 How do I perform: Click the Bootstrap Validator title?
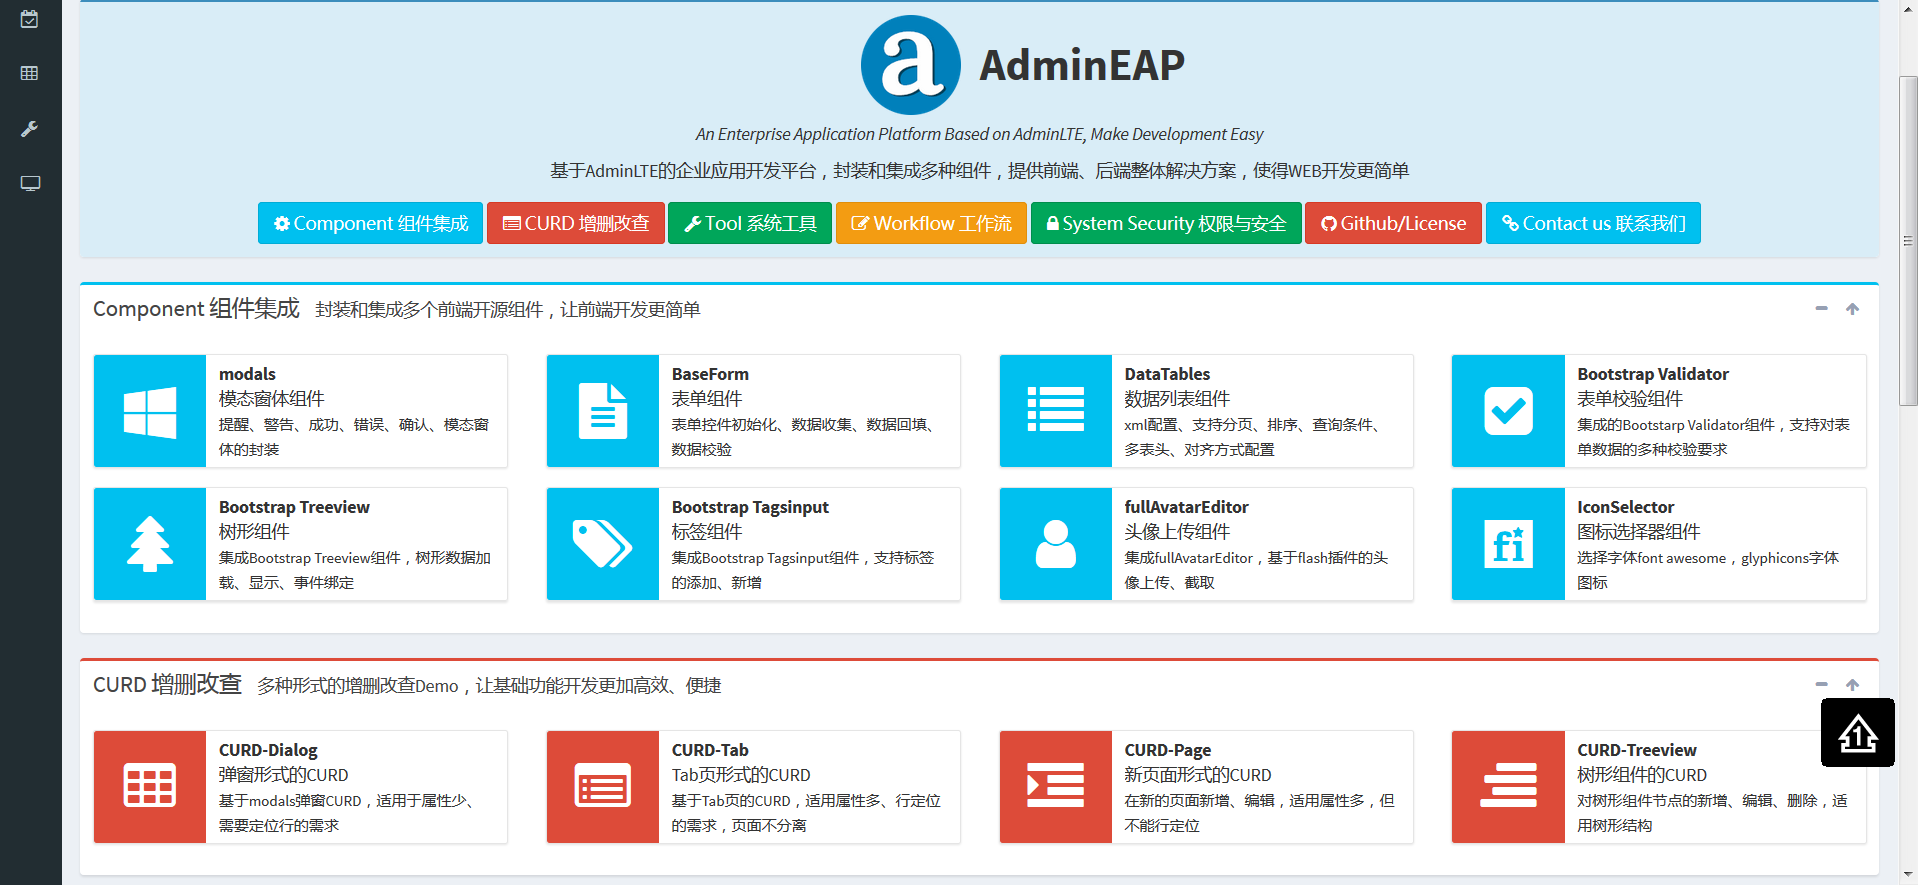click(1653, 374)
